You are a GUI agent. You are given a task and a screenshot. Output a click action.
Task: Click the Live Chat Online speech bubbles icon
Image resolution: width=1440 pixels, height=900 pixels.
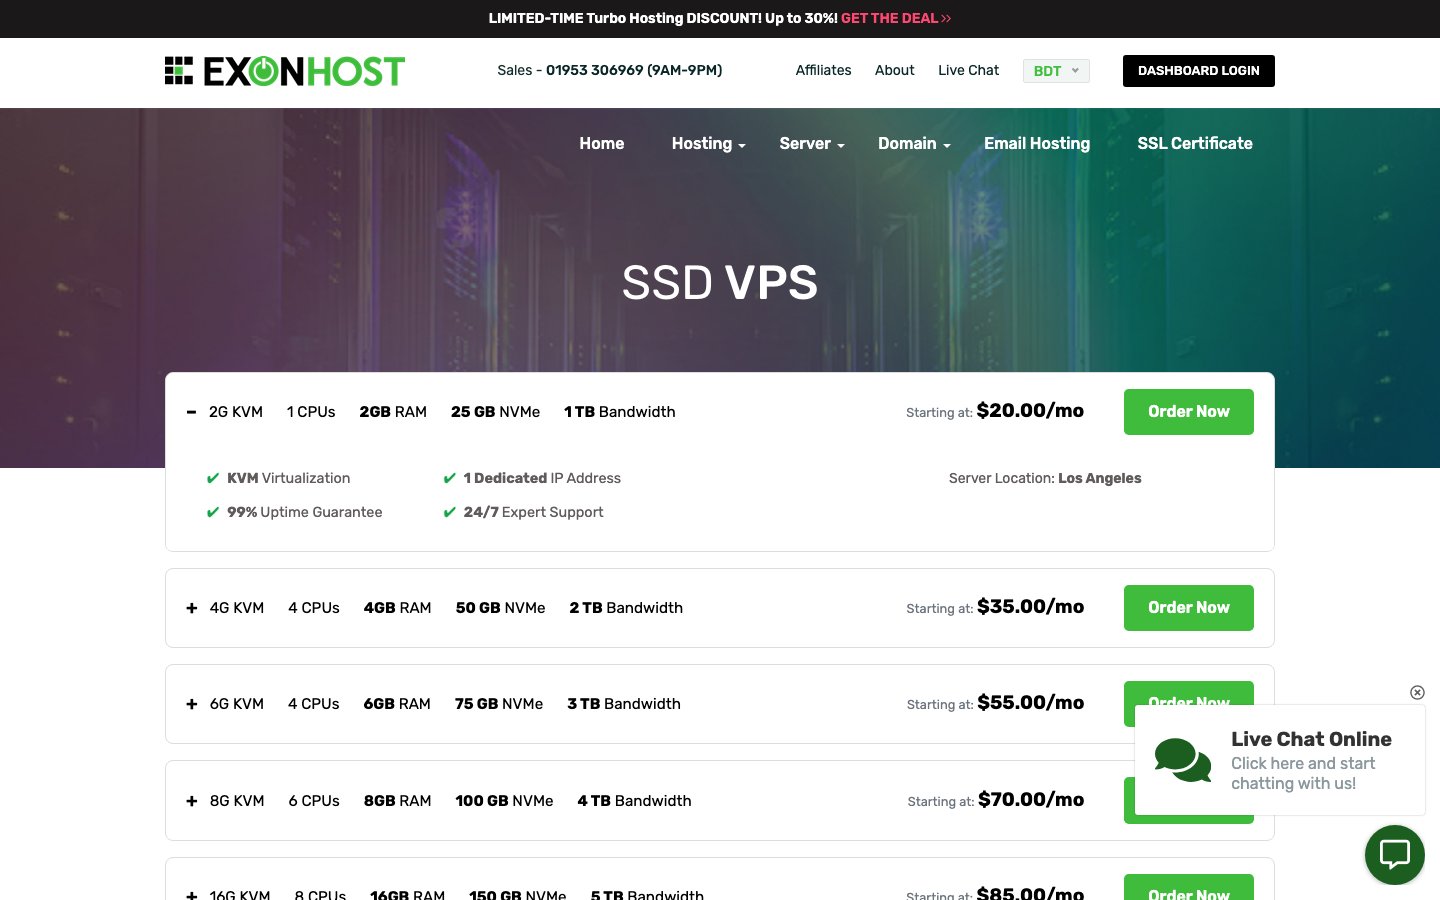click(1182, 760)
